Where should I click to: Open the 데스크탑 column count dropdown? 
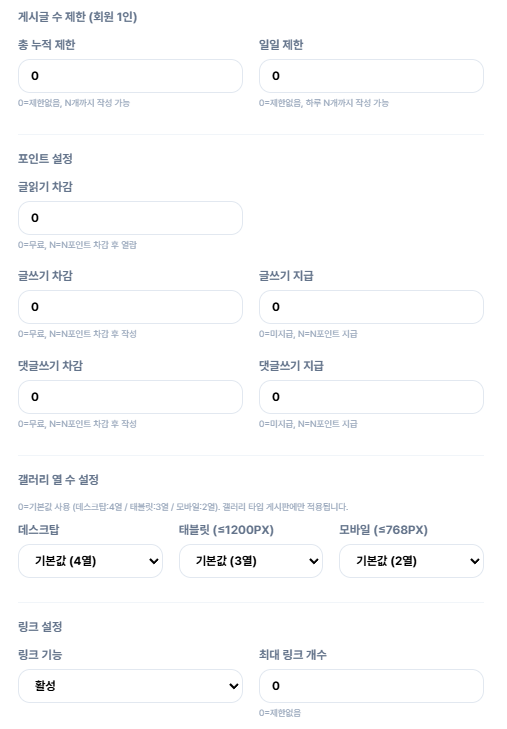(90, 561)
